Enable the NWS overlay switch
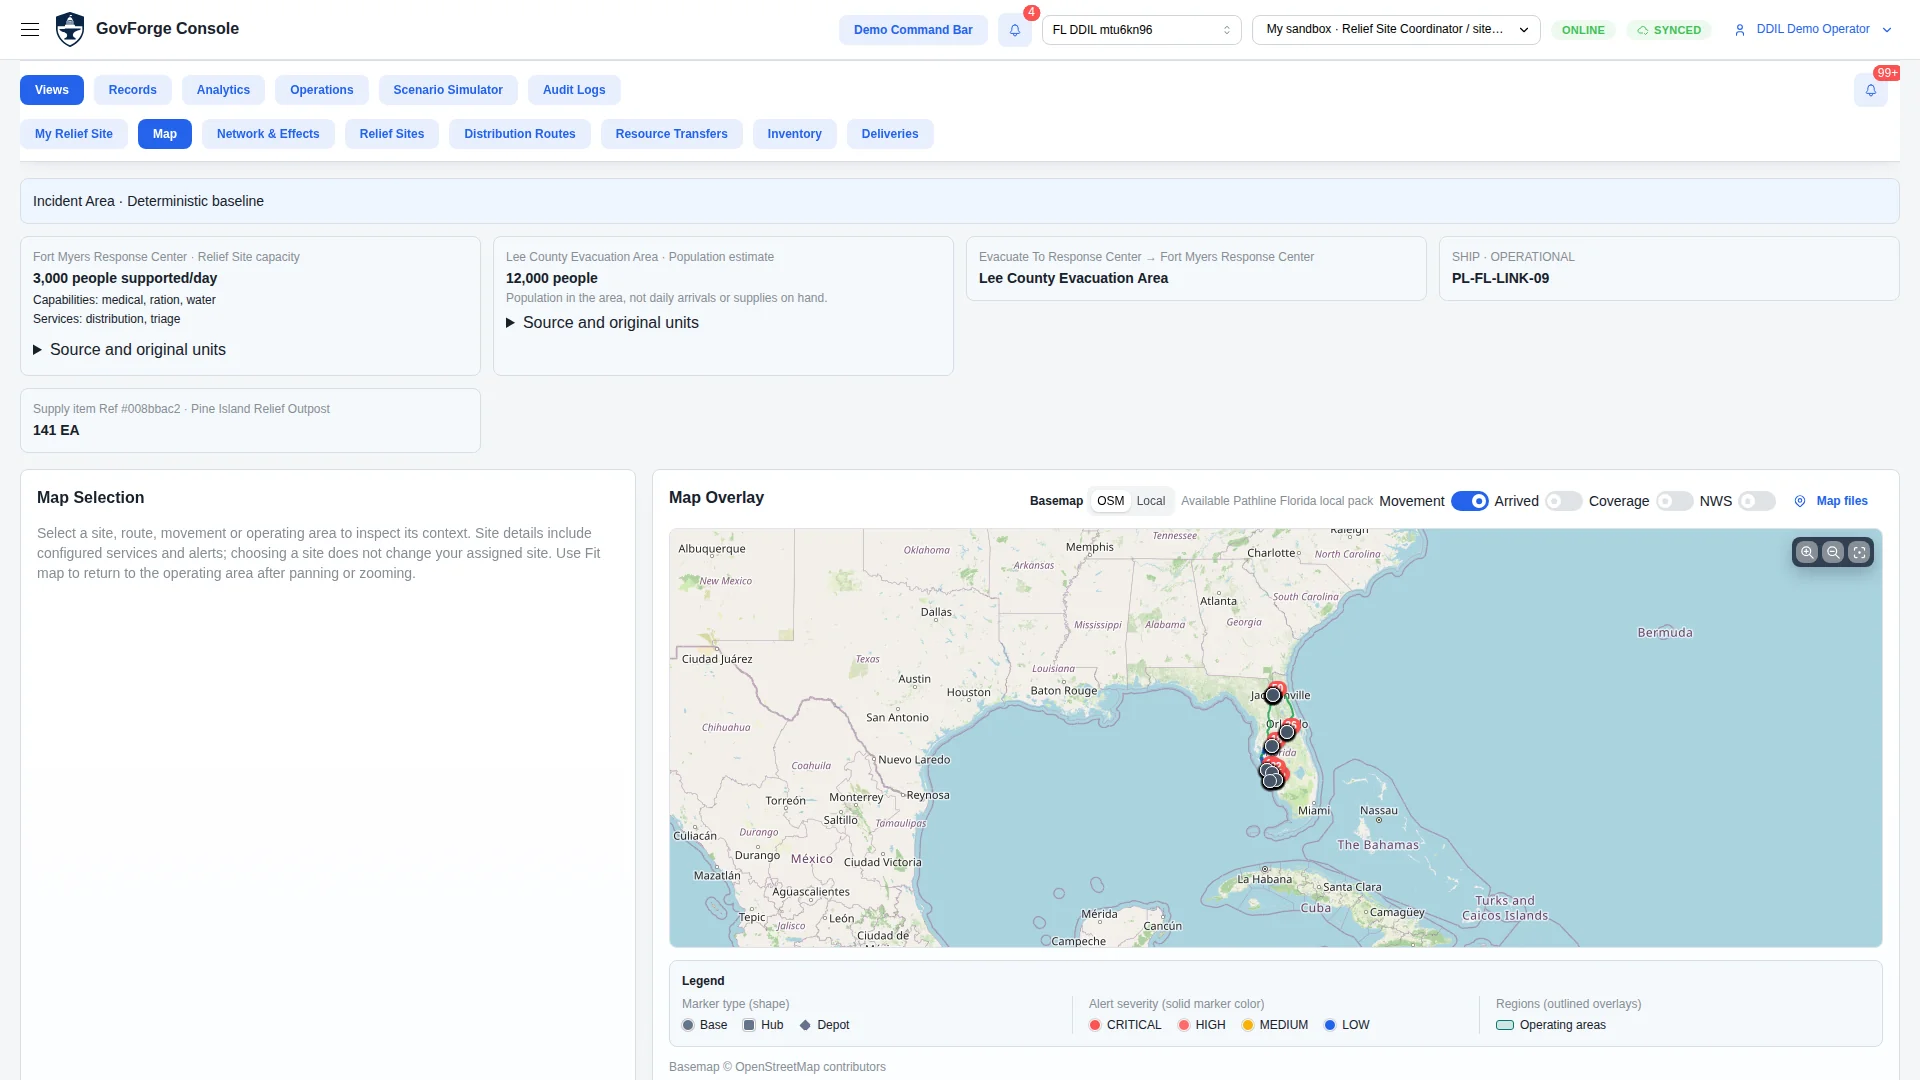The image size is (1920, 1080). click(1757, 501)
